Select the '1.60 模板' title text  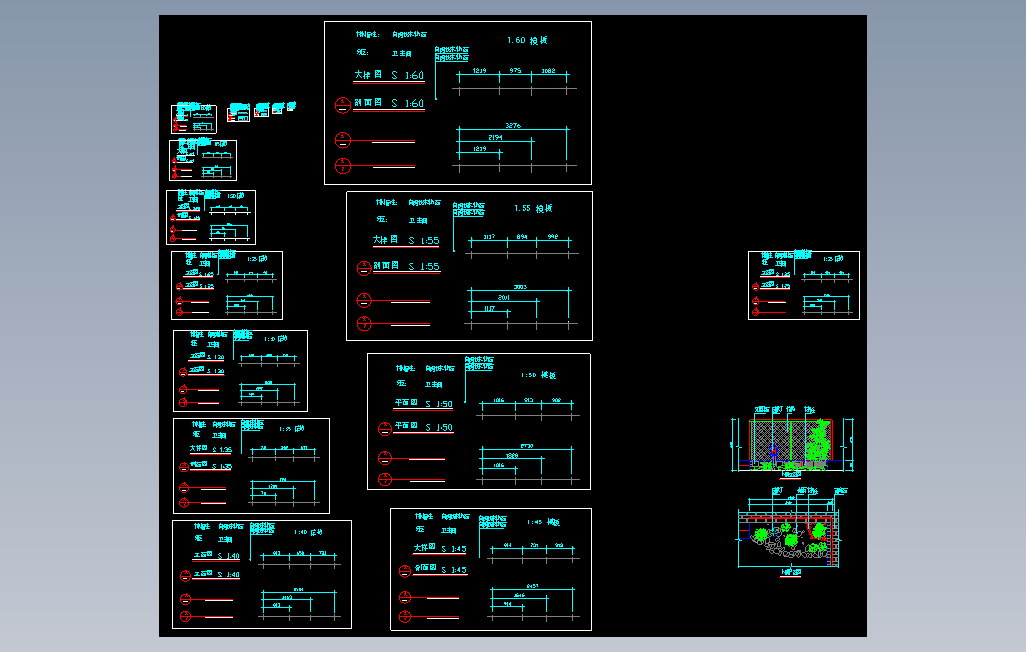coord(527,41)
